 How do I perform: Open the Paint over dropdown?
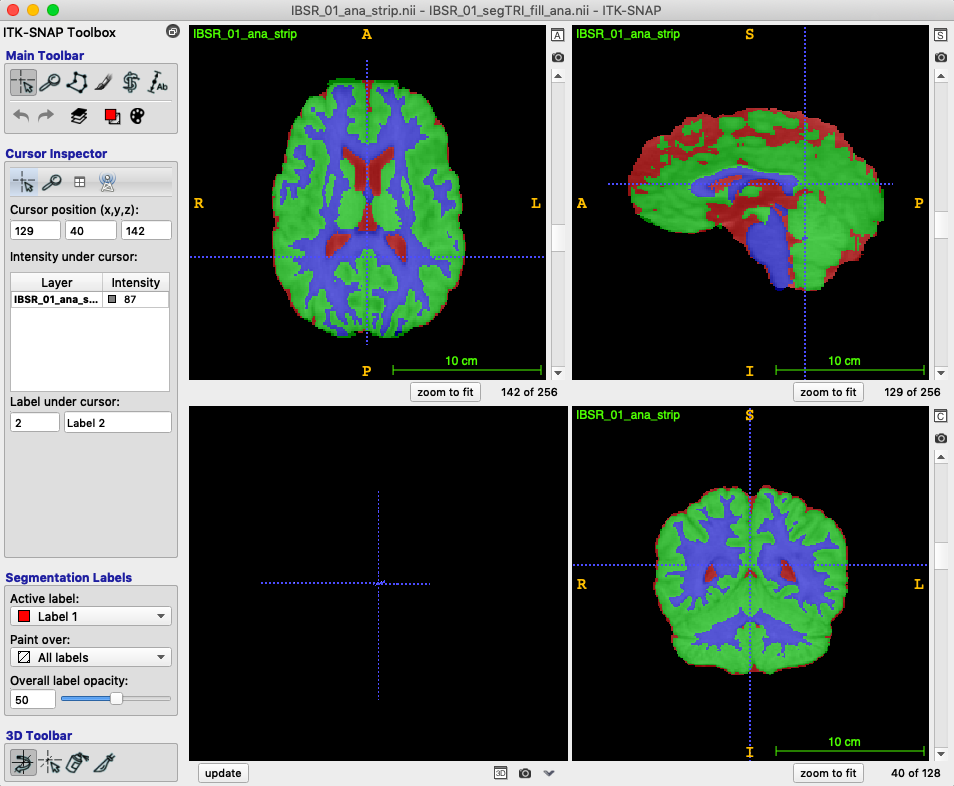(x=91, y=657)
